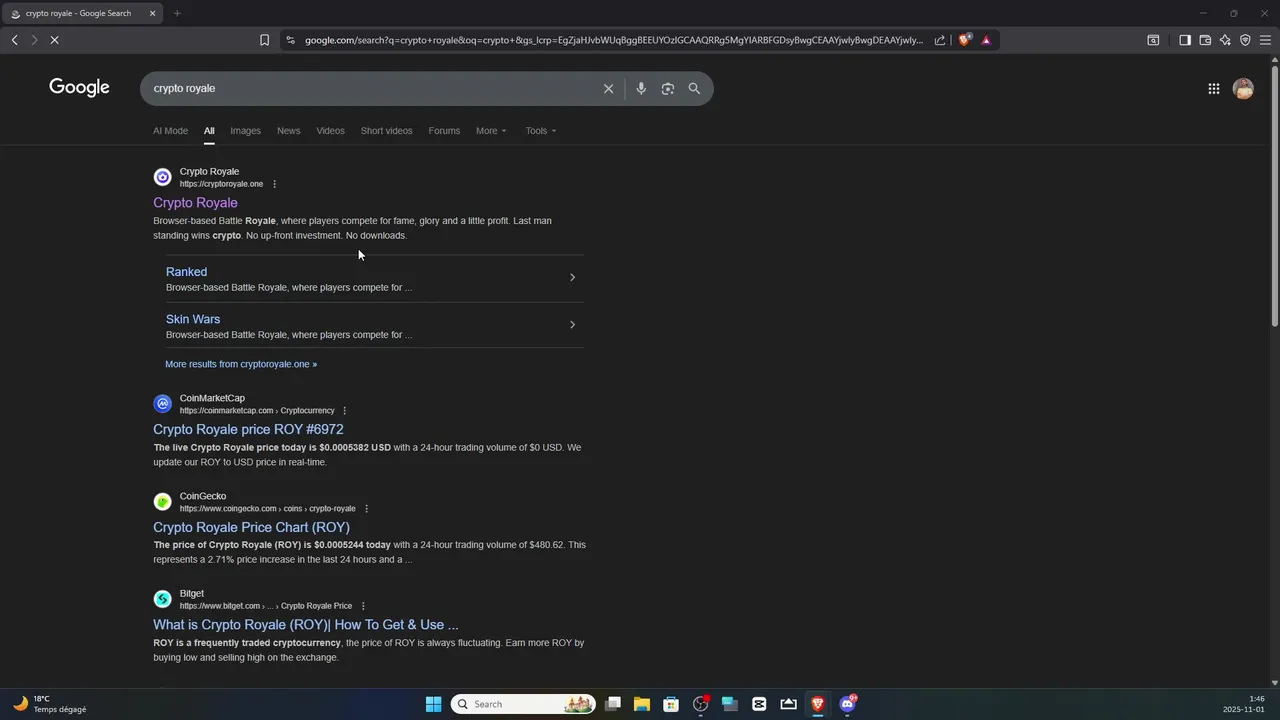Open Task View in the taskbar
Screen dimensions: 1280x720
click(x=613, y=704)
